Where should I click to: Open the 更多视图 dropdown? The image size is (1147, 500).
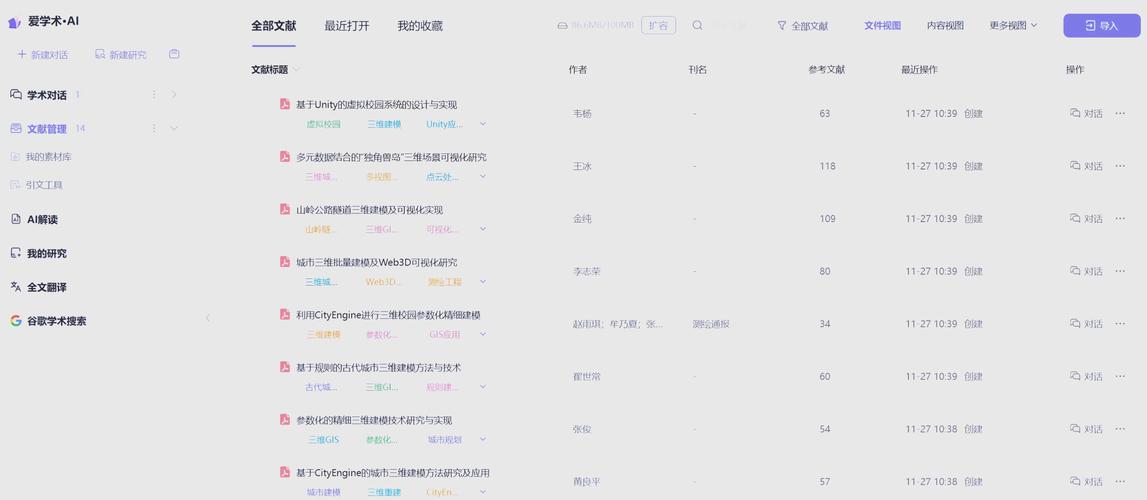tap(1013, 26)
